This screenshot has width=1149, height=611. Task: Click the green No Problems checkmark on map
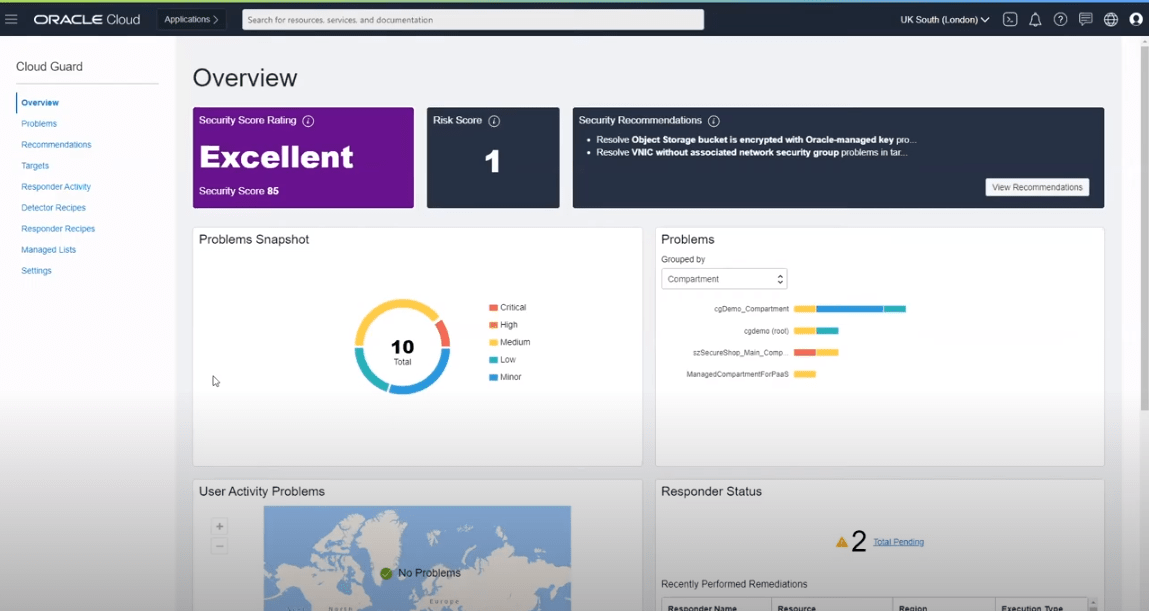click(x=386, y=573)
